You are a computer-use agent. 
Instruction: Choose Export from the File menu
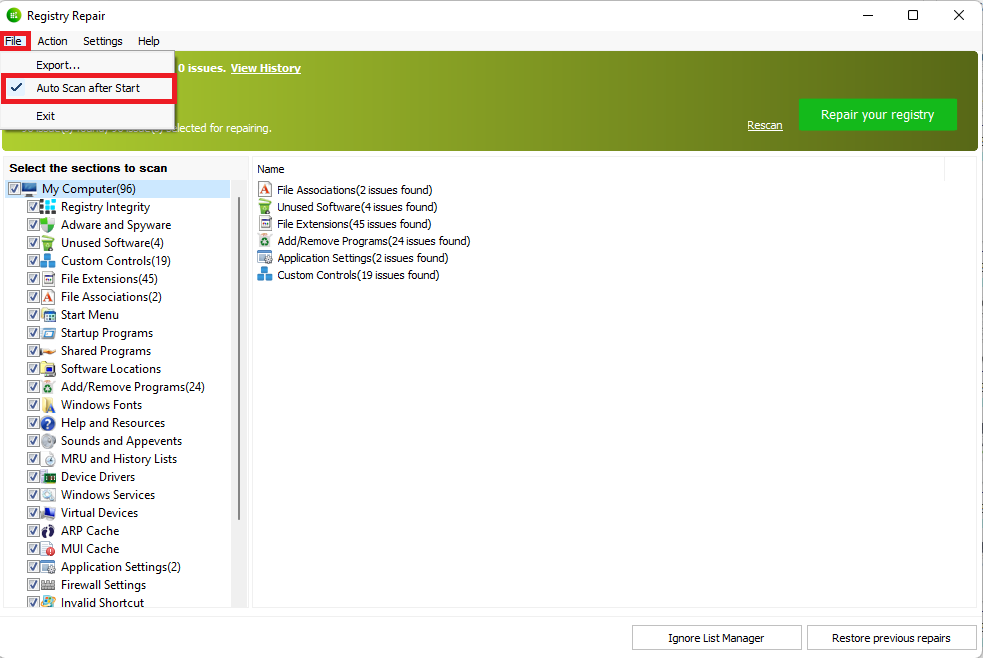coord(58,65)
